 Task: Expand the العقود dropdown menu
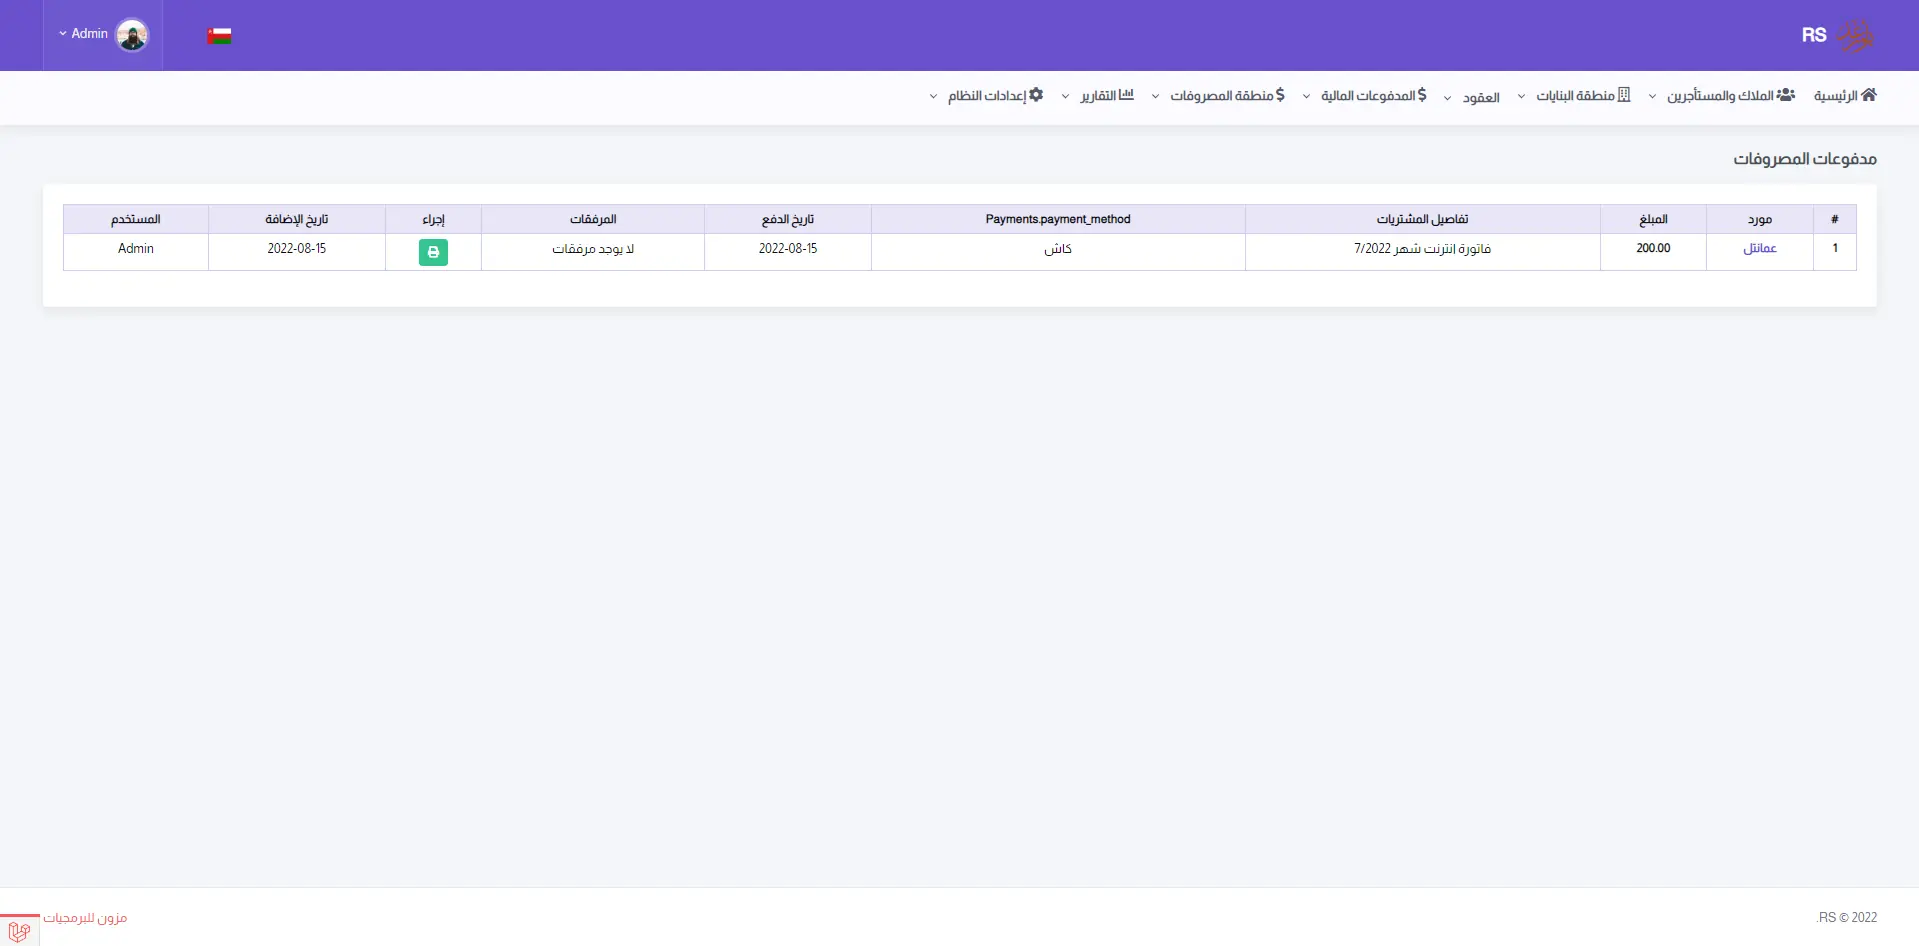pos(1472,97)
